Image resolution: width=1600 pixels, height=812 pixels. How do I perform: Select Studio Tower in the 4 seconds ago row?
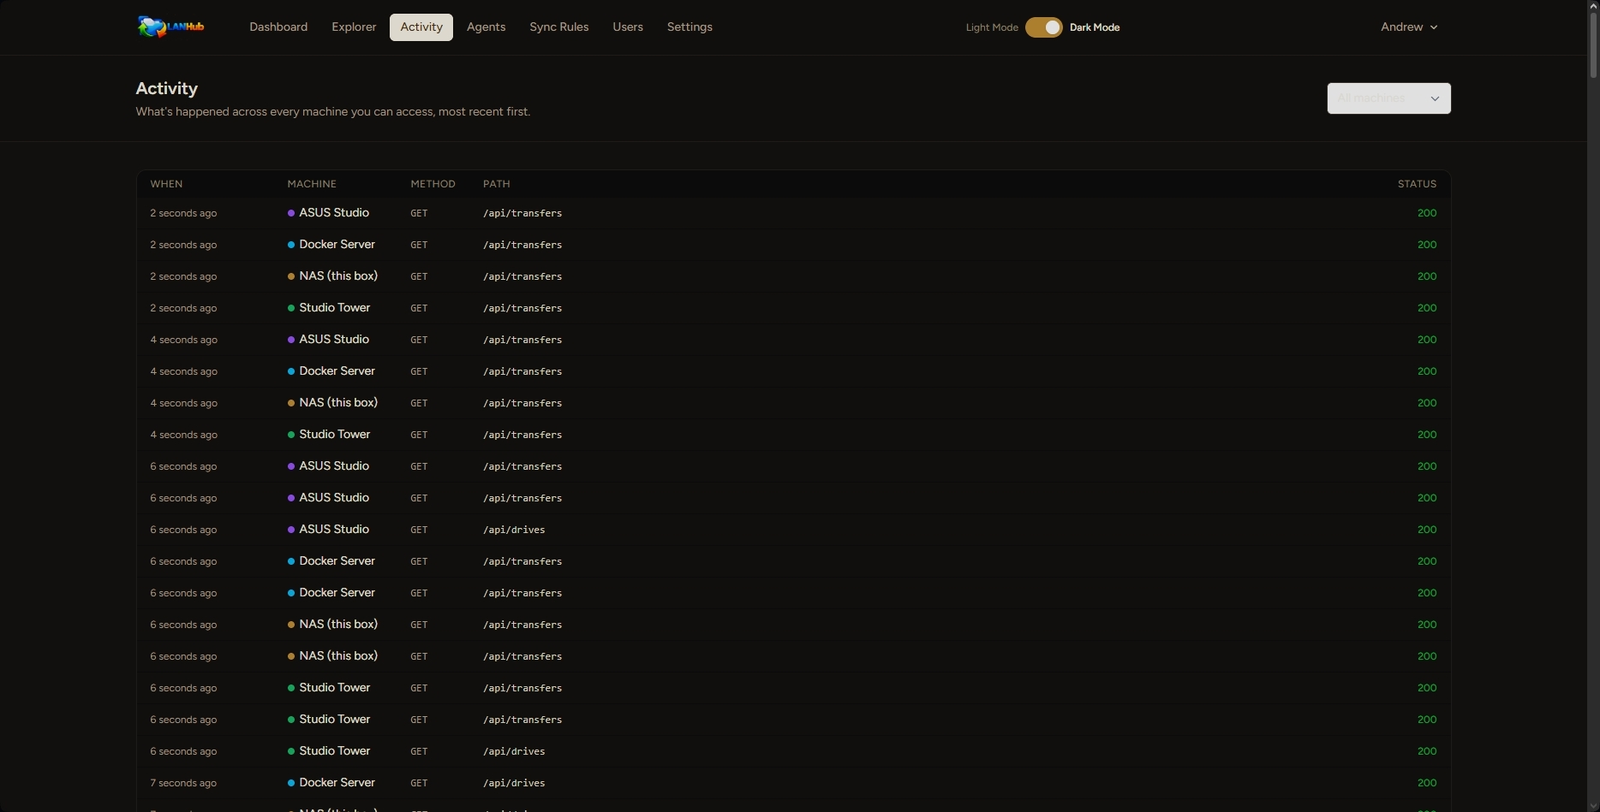334,434
